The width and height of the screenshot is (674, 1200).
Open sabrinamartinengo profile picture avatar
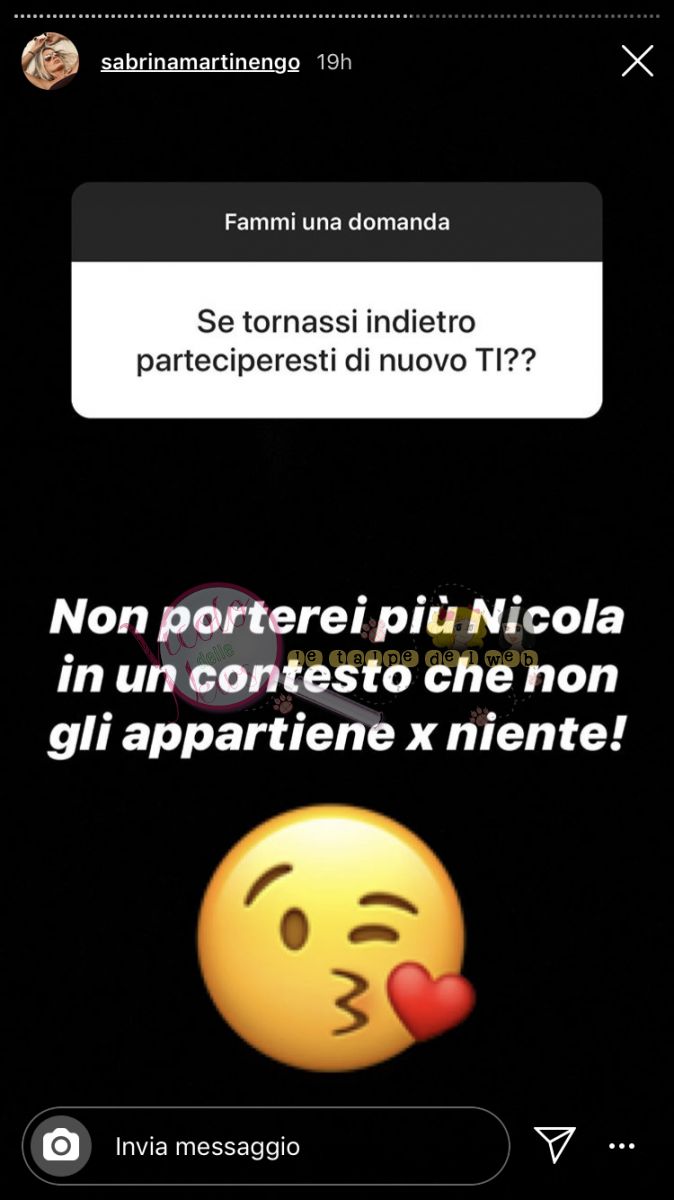tap(50, 61)
